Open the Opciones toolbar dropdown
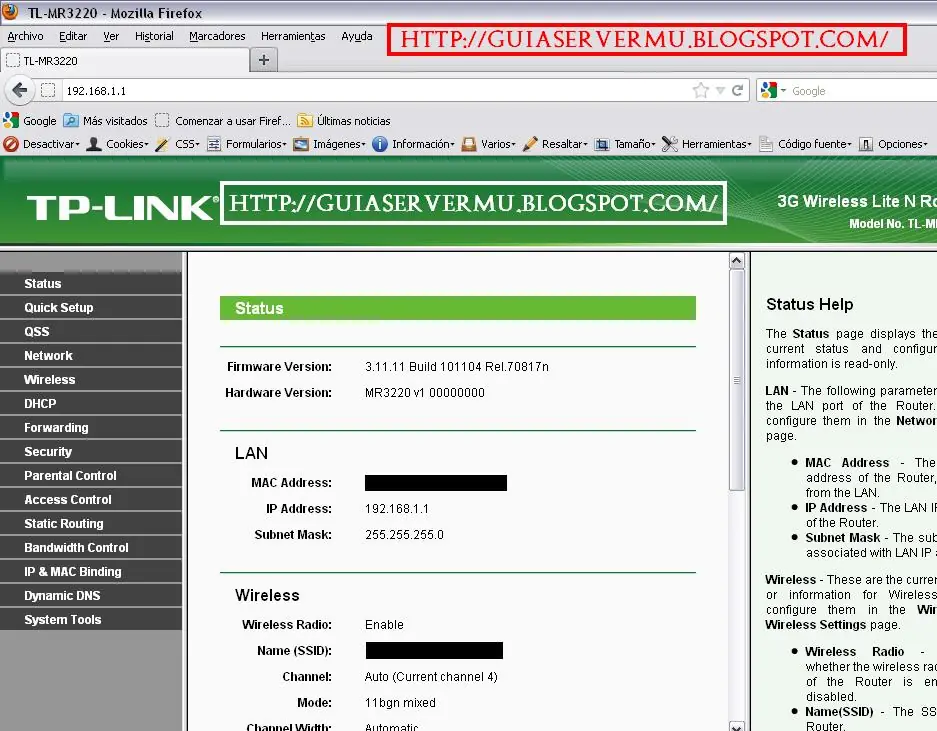The height and width of the screenshot is (731, 937). (893, 144)
